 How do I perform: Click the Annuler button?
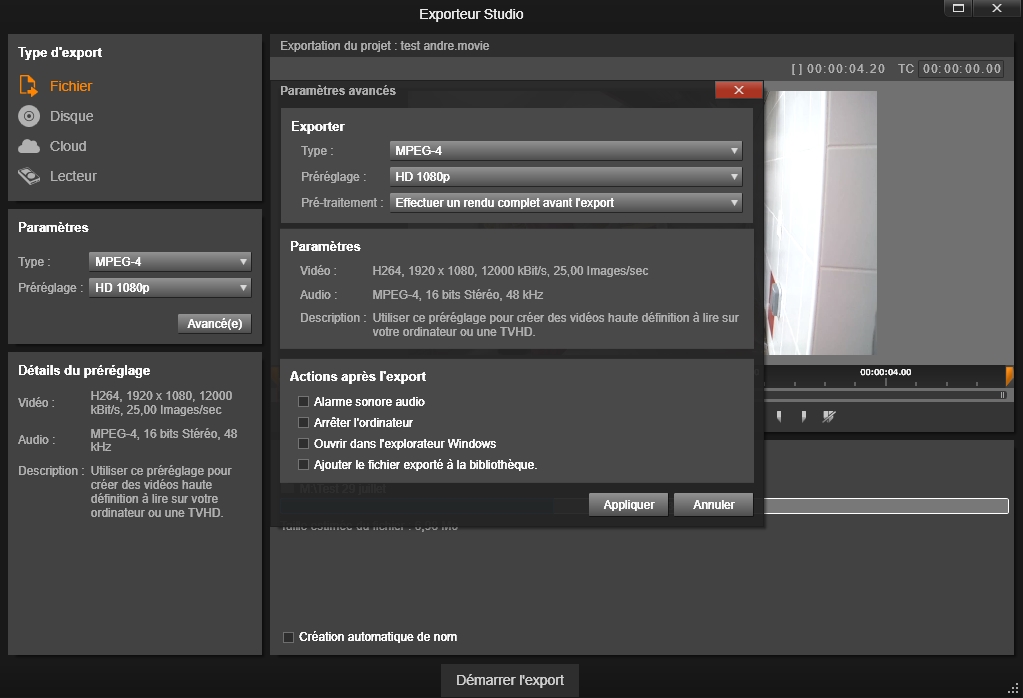tap(713, 504)
